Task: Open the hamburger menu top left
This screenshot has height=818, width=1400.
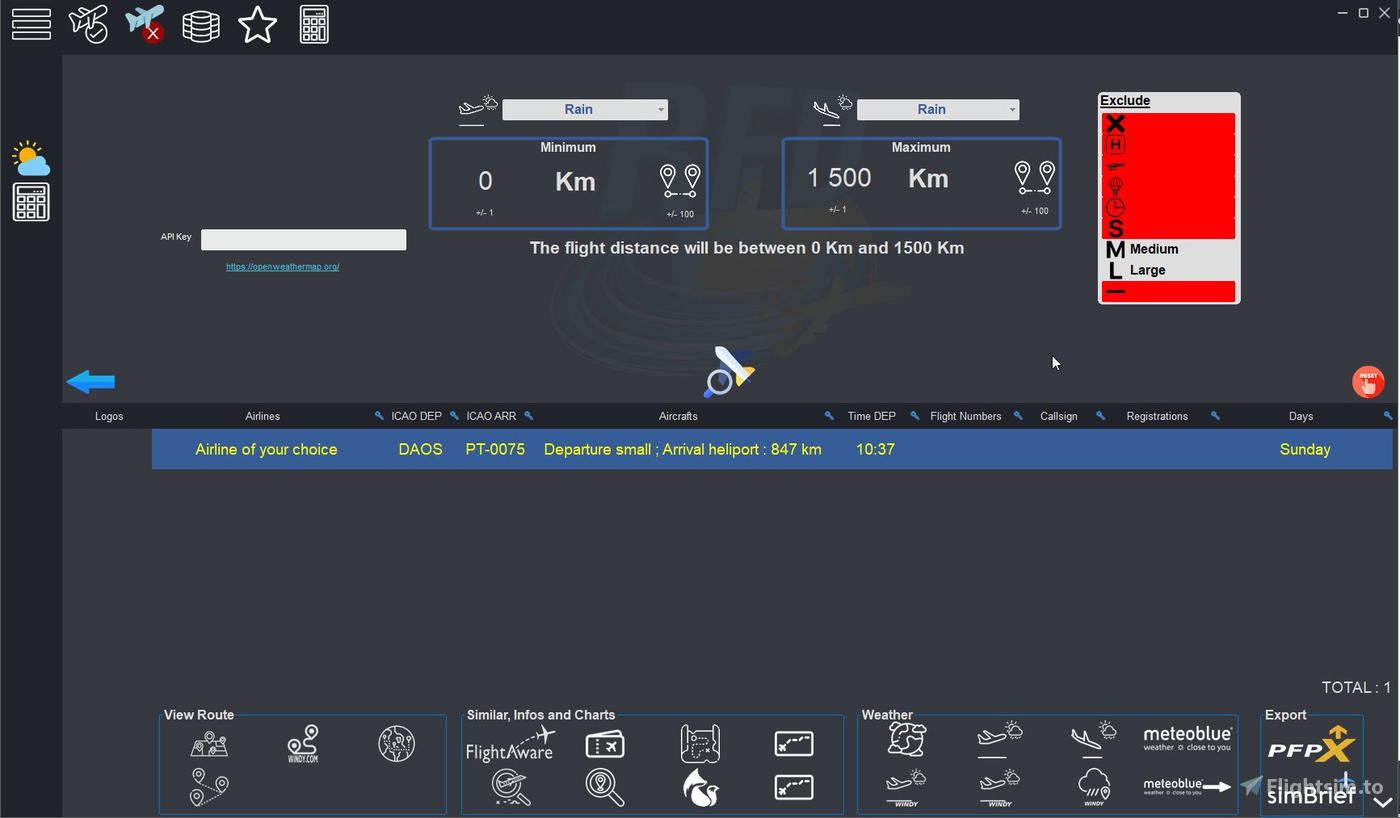Action: pyautogui.click(x=30, y=24)
